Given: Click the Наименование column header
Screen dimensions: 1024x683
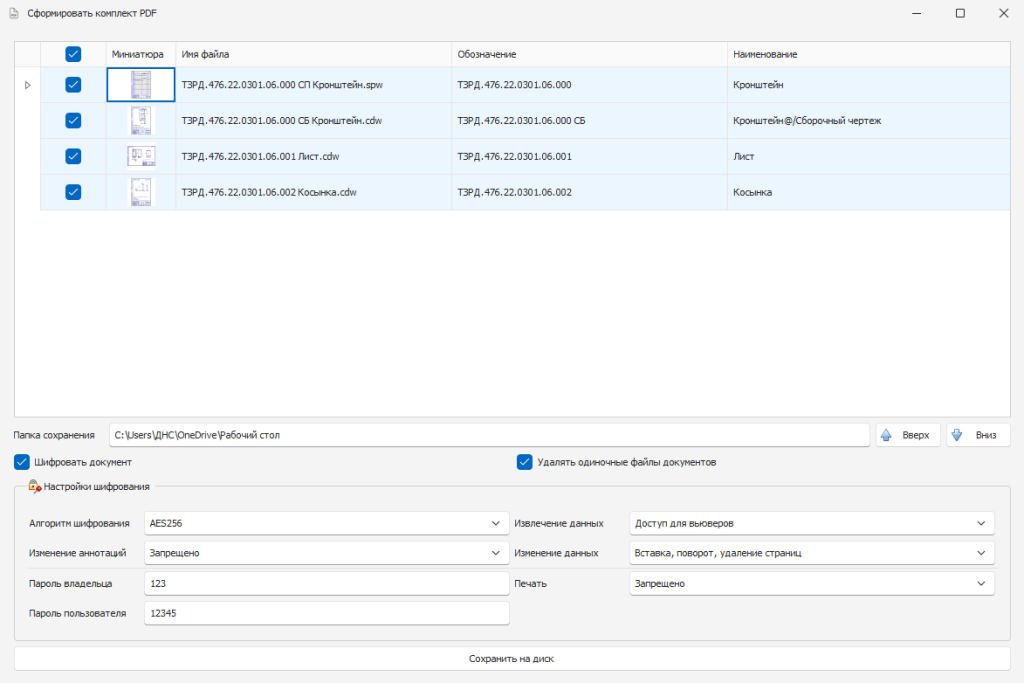Looking at the screenshot, I should (866, 54).
